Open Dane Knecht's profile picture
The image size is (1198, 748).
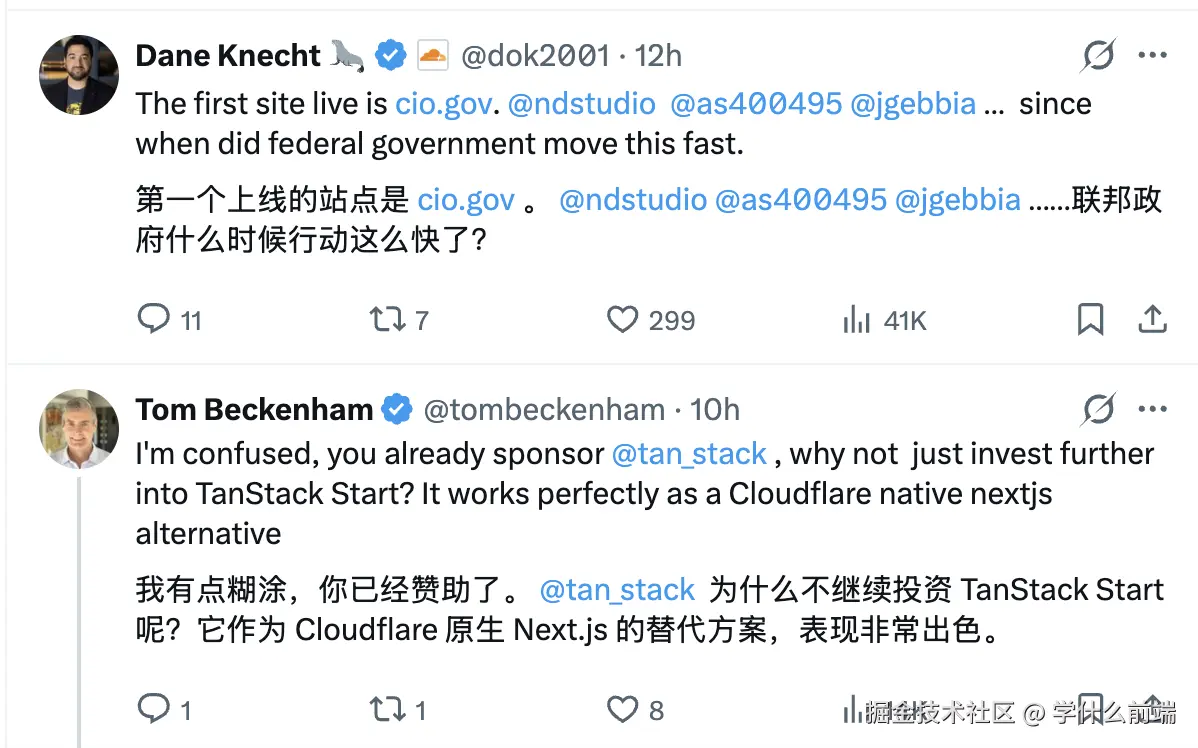tap(79, 75)
